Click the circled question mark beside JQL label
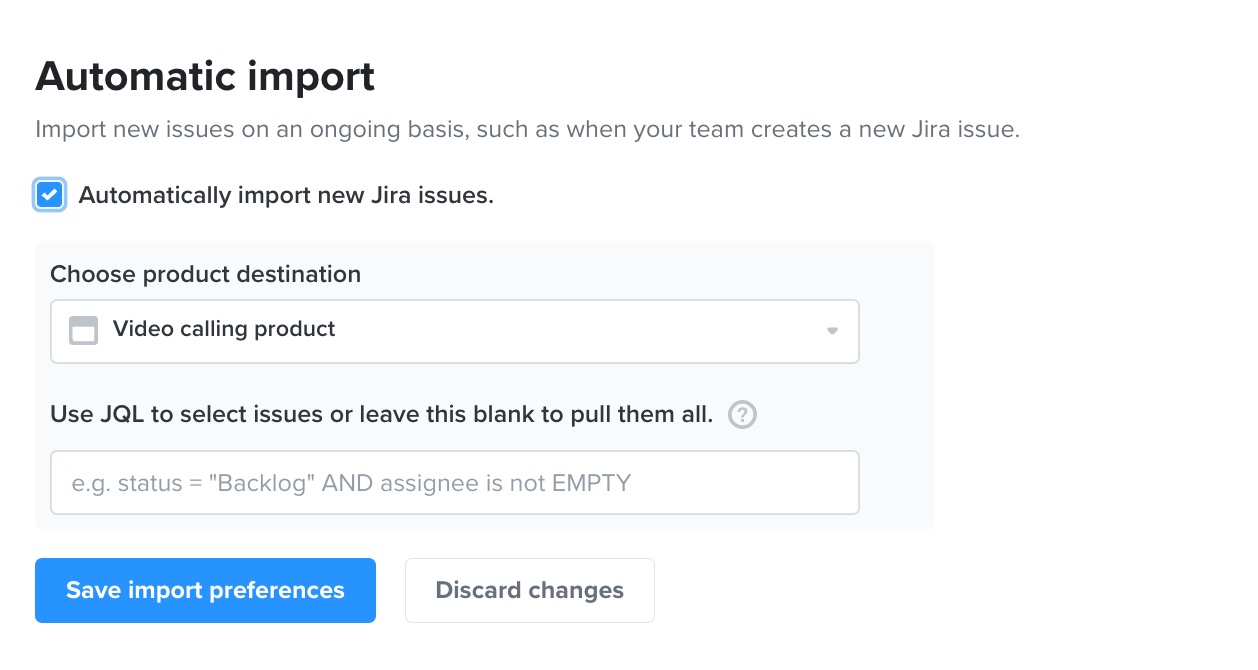 click(x=742, y=415)
